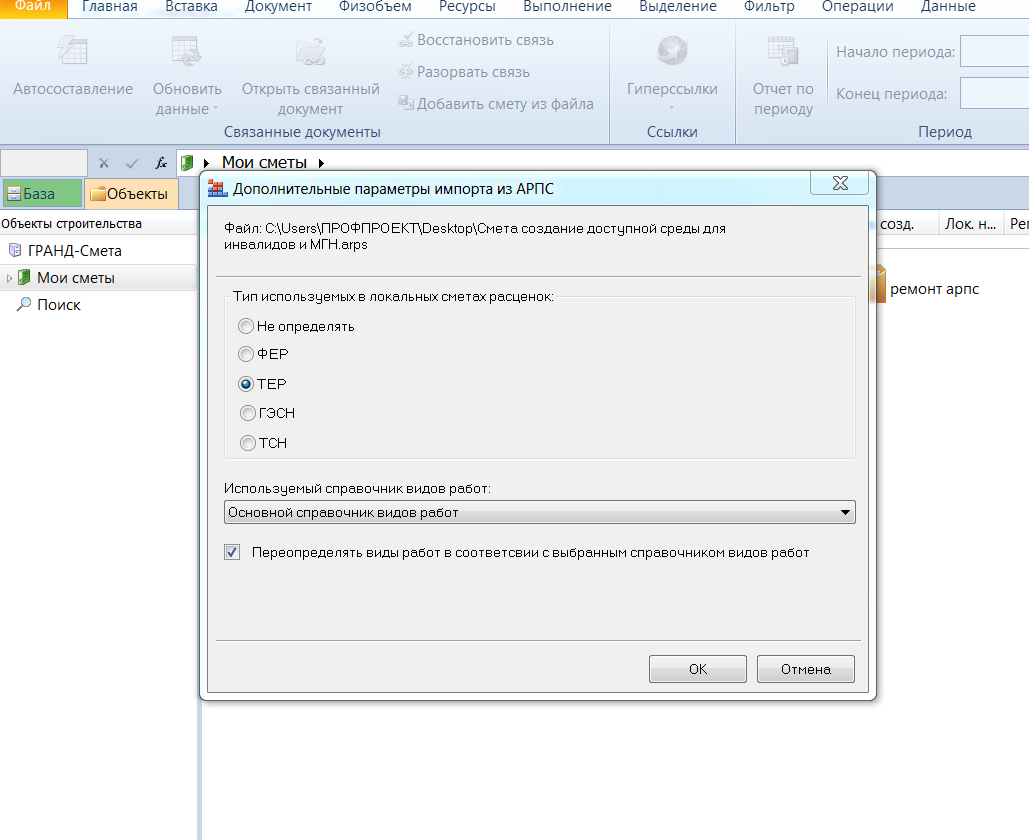Select ГРАНД-Смета in the tree
This screenshot has width=1029, height=840.
click(75, 251)
